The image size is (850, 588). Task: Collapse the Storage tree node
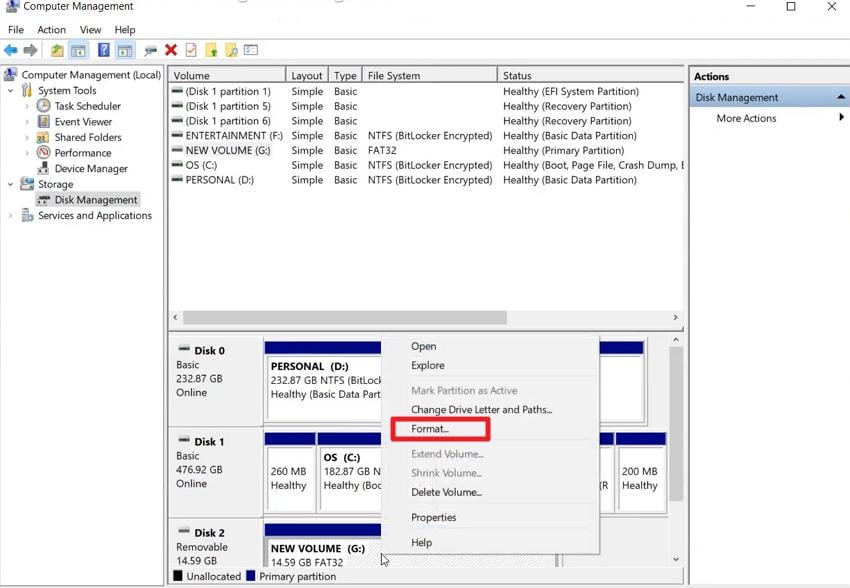(x=12, y=184)
